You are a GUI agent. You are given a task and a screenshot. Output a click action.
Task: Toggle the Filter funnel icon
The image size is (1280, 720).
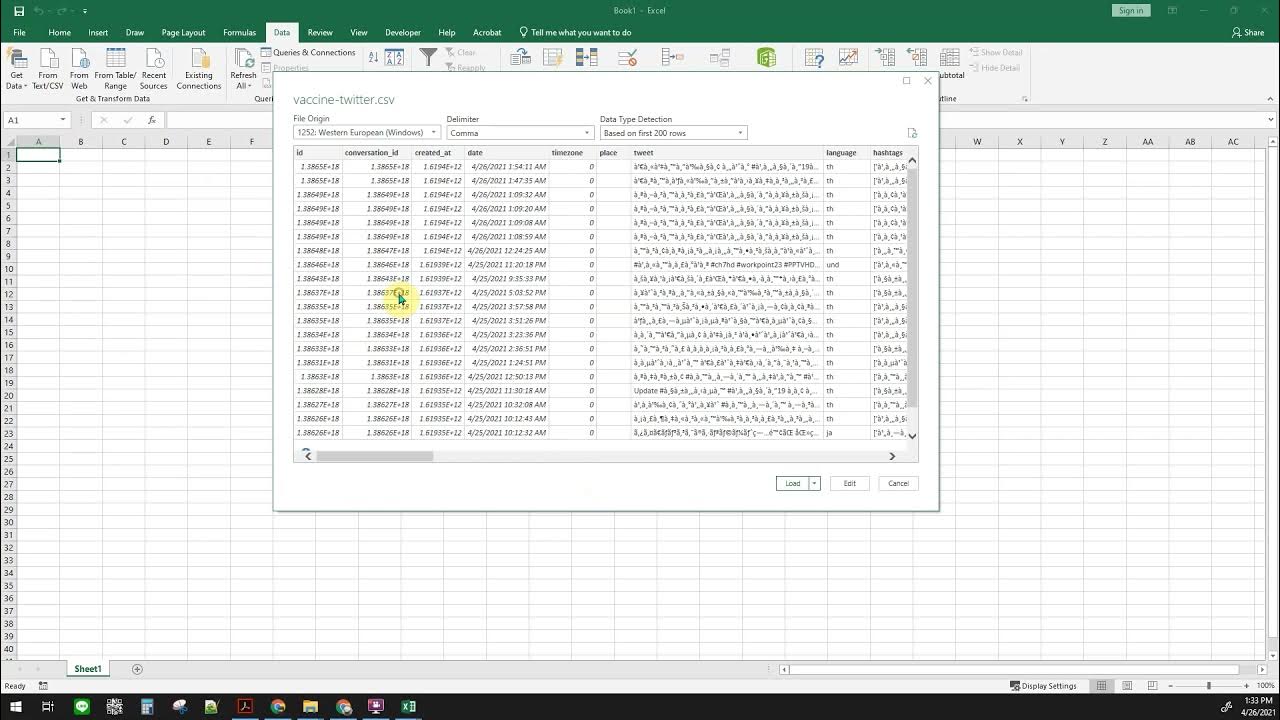pyautogui.click(x=428, y=58)
